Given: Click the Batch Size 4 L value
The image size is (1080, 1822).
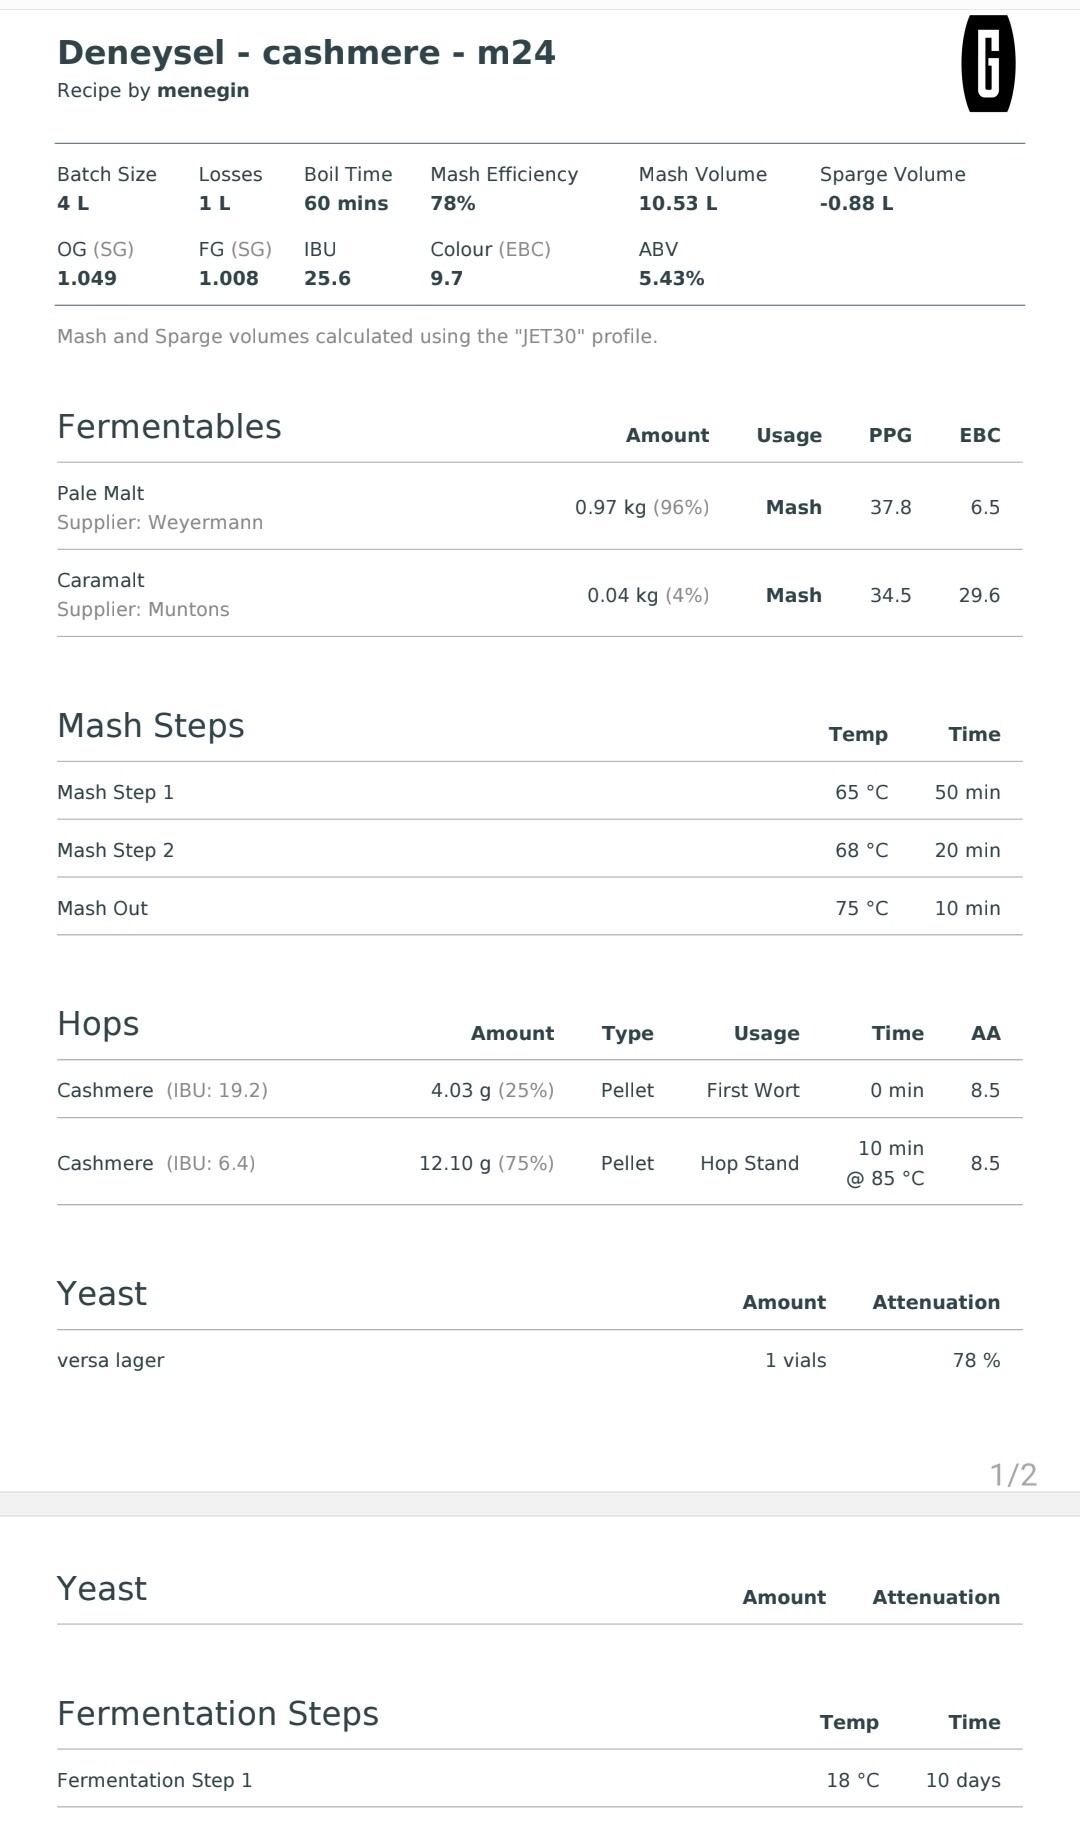Looking at the screenshot, I should (x=73, y=203).
